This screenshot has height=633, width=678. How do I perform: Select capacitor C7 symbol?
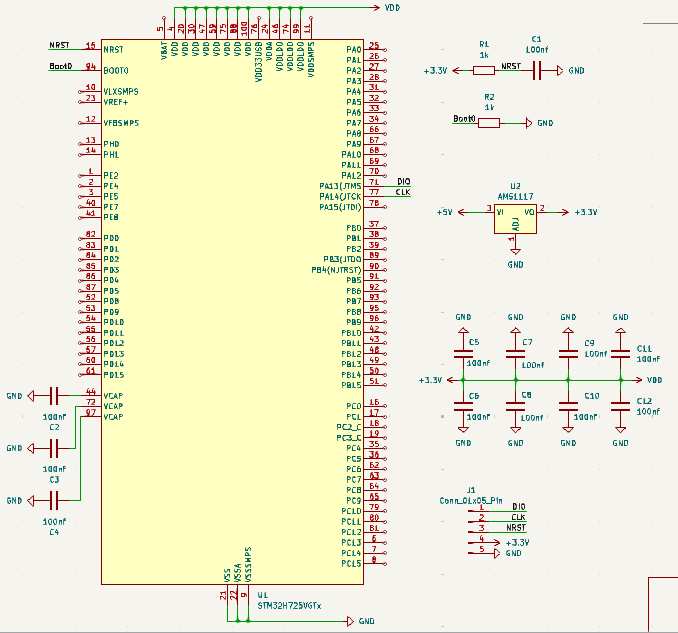(x=515, y=354)
